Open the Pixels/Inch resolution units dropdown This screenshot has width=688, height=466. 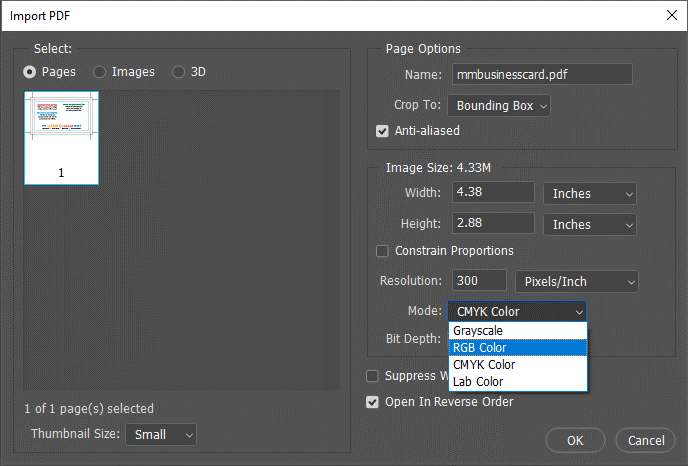pyautogui.click(x=578, y=283)
